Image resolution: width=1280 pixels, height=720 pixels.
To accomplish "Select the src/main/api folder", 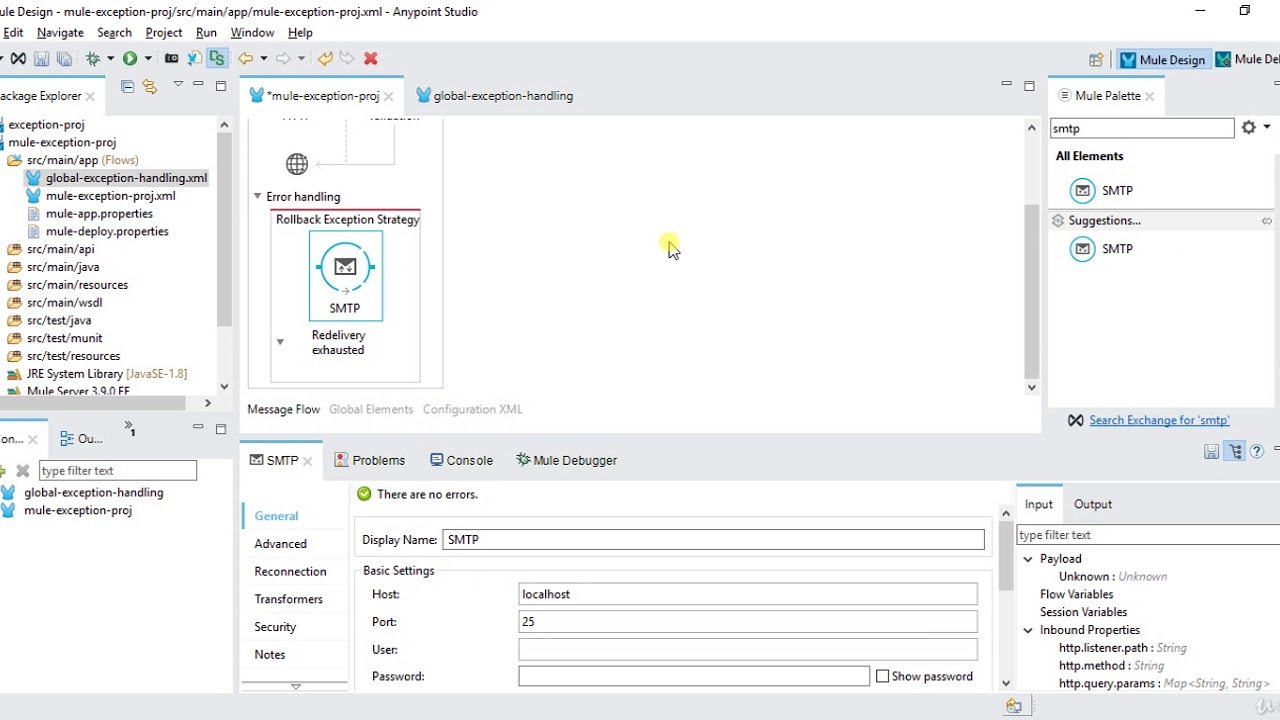I will point(60,249).
